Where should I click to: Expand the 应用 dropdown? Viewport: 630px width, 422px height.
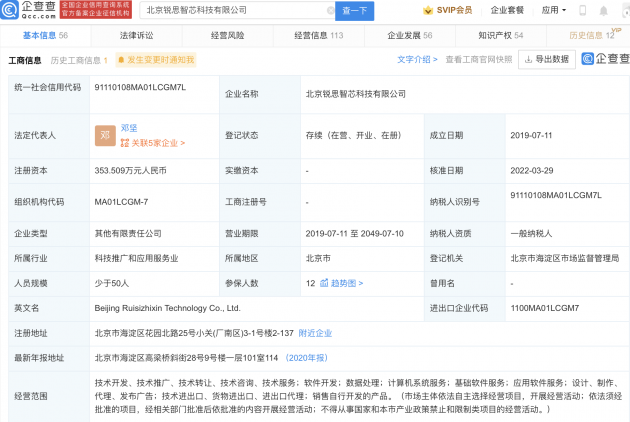click(554, 10)
